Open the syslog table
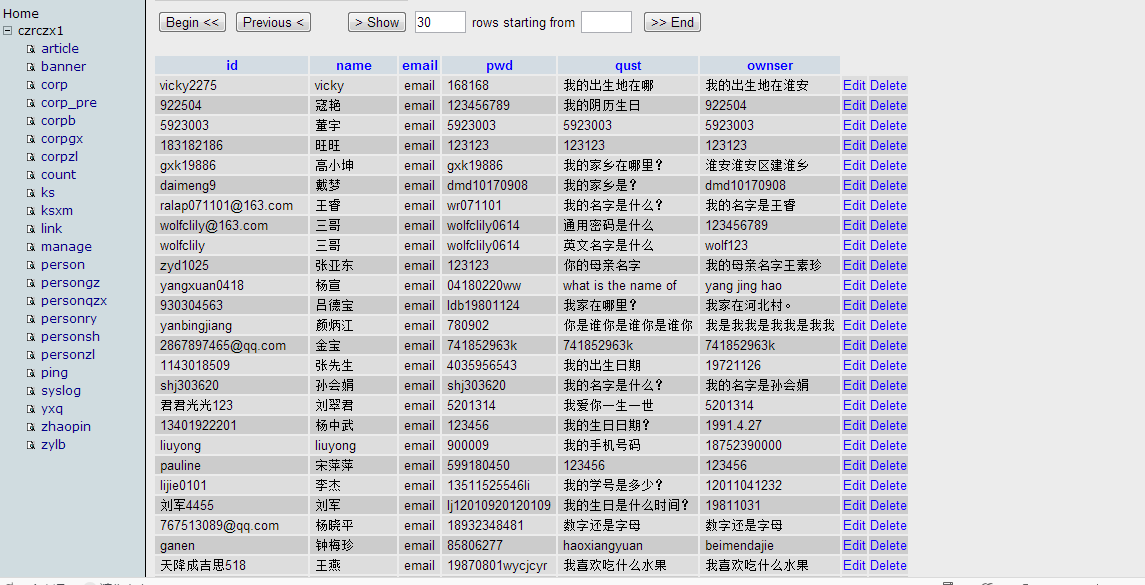Viewport: 1145px width, 585px height. [x=61, y=391]
